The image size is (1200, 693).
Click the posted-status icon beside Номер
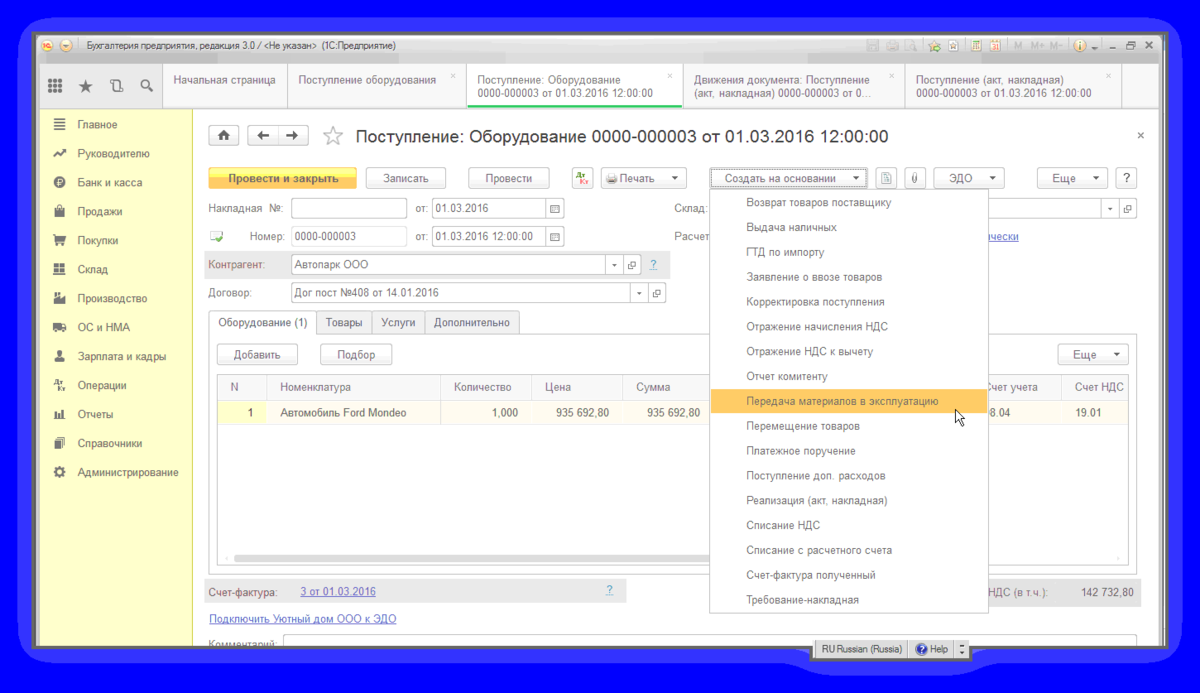coord(216,237)
